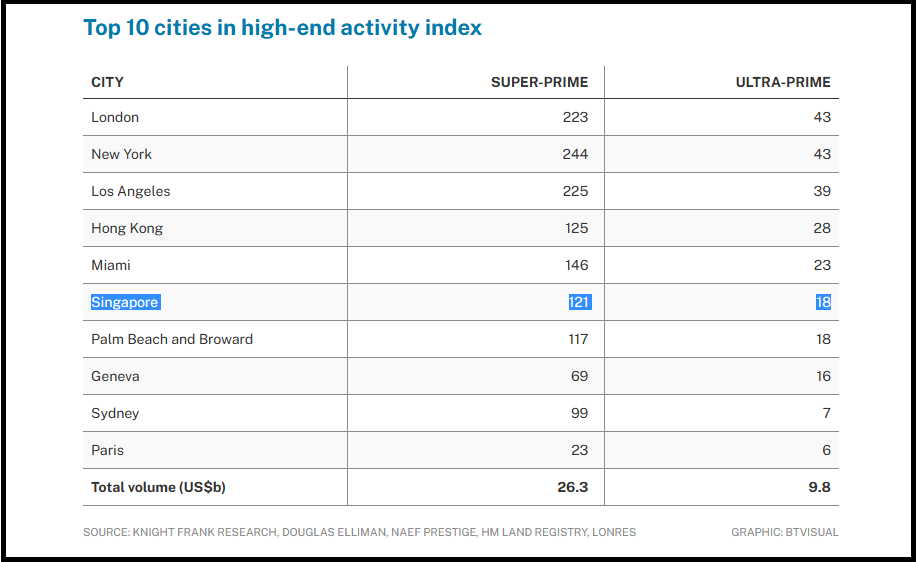The height and width of the screenshot is (562, 916).
Task: Click Singapore's highlighted ultra-prime value 18
Action: [x=822, y=302]
